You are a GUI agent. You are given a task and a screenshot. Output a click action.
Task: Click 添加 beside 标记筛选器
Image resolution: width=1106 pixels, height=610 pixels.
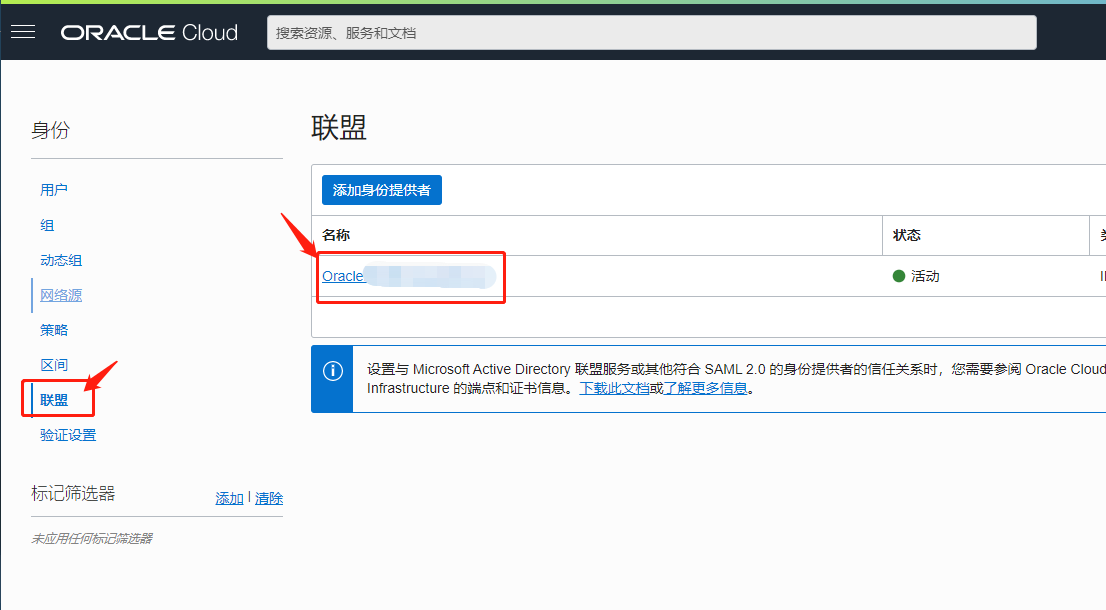(229, 498)
